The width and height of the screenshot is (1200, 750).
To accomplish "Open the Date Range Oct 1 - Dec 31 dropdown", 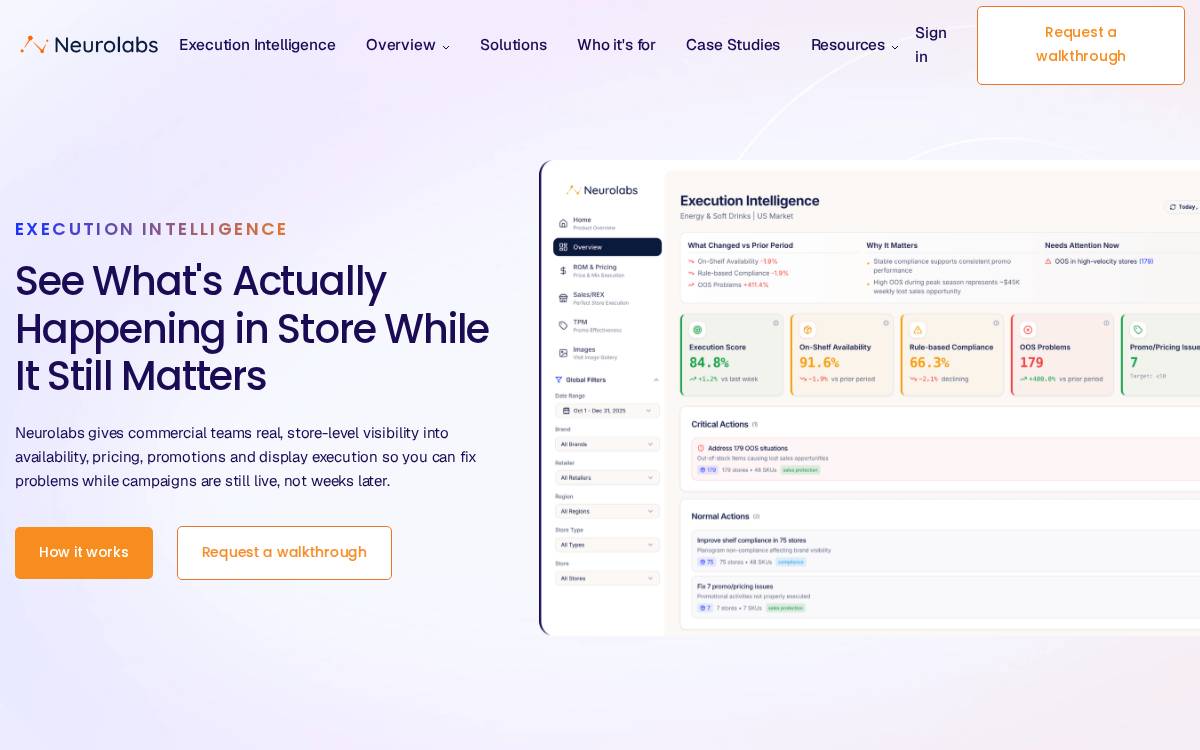I will (607, 410).
